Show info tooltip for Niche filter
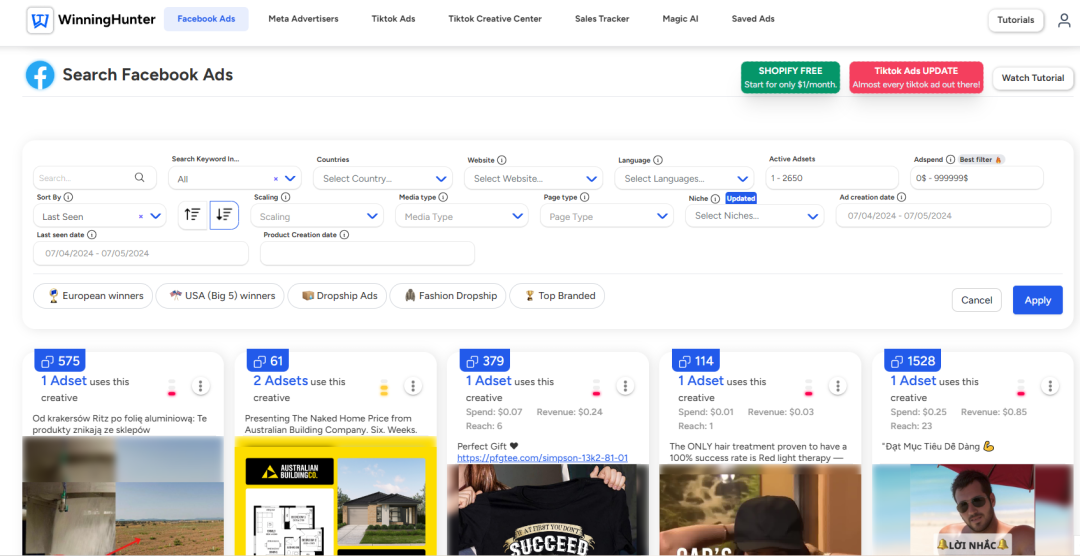The height and width of the screenshot is (556, 1080). point(715,198)
